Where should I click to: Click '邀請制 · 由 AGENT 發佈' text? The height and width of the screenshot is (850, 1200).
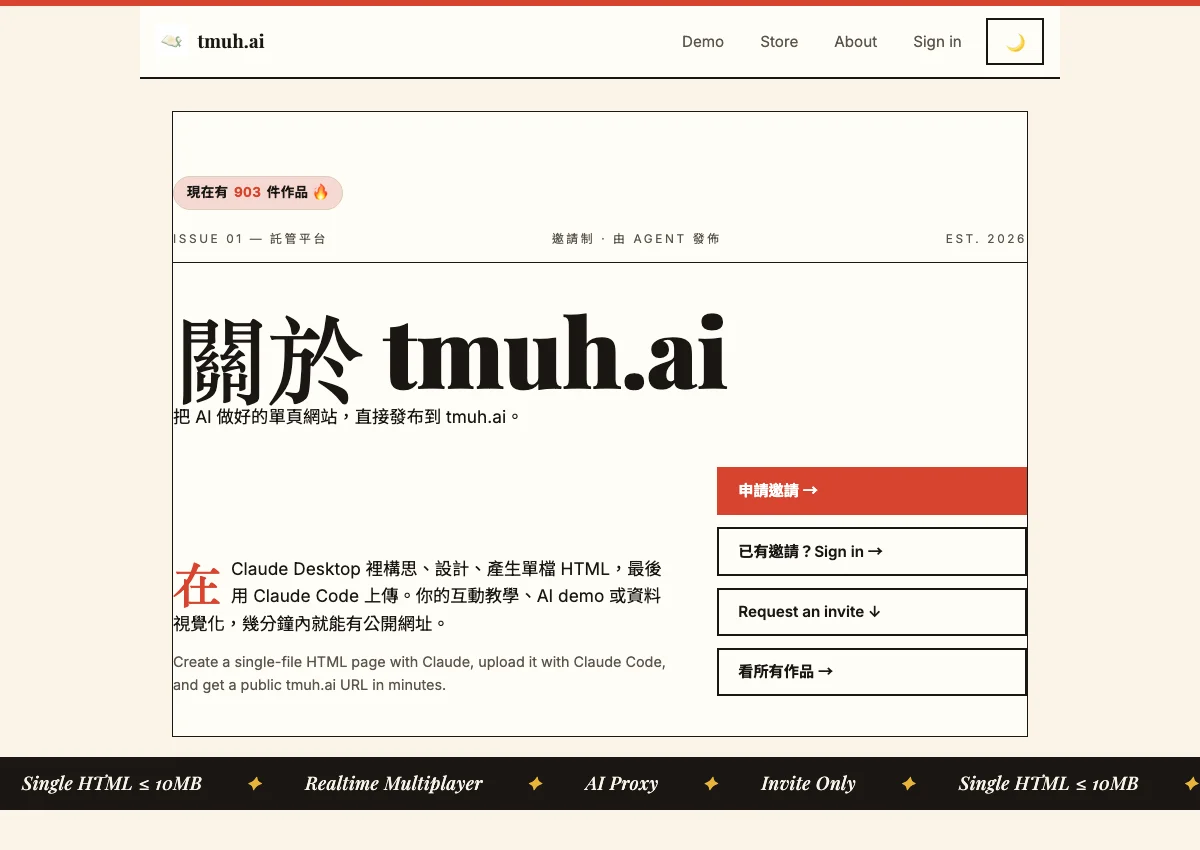[636, 239]
